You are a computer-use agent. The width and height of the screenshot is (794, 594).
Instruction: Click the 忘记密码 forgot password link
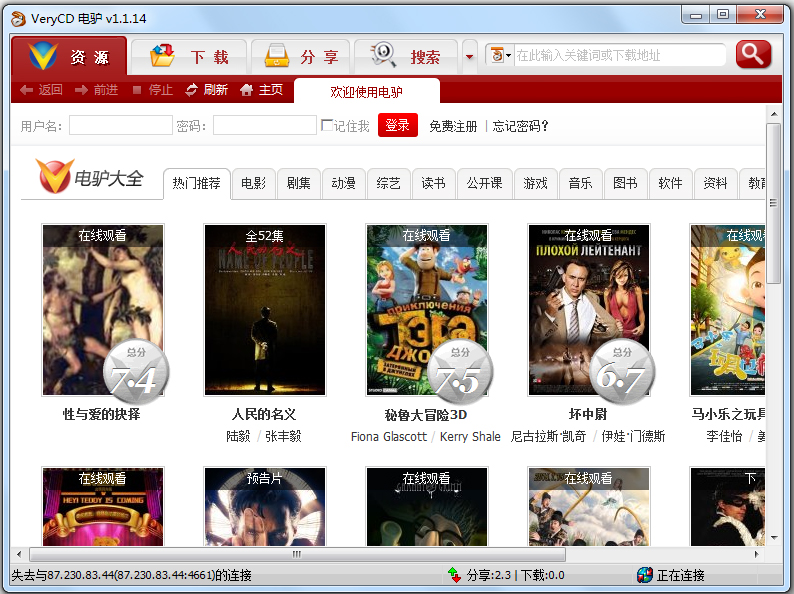(520, 126)
